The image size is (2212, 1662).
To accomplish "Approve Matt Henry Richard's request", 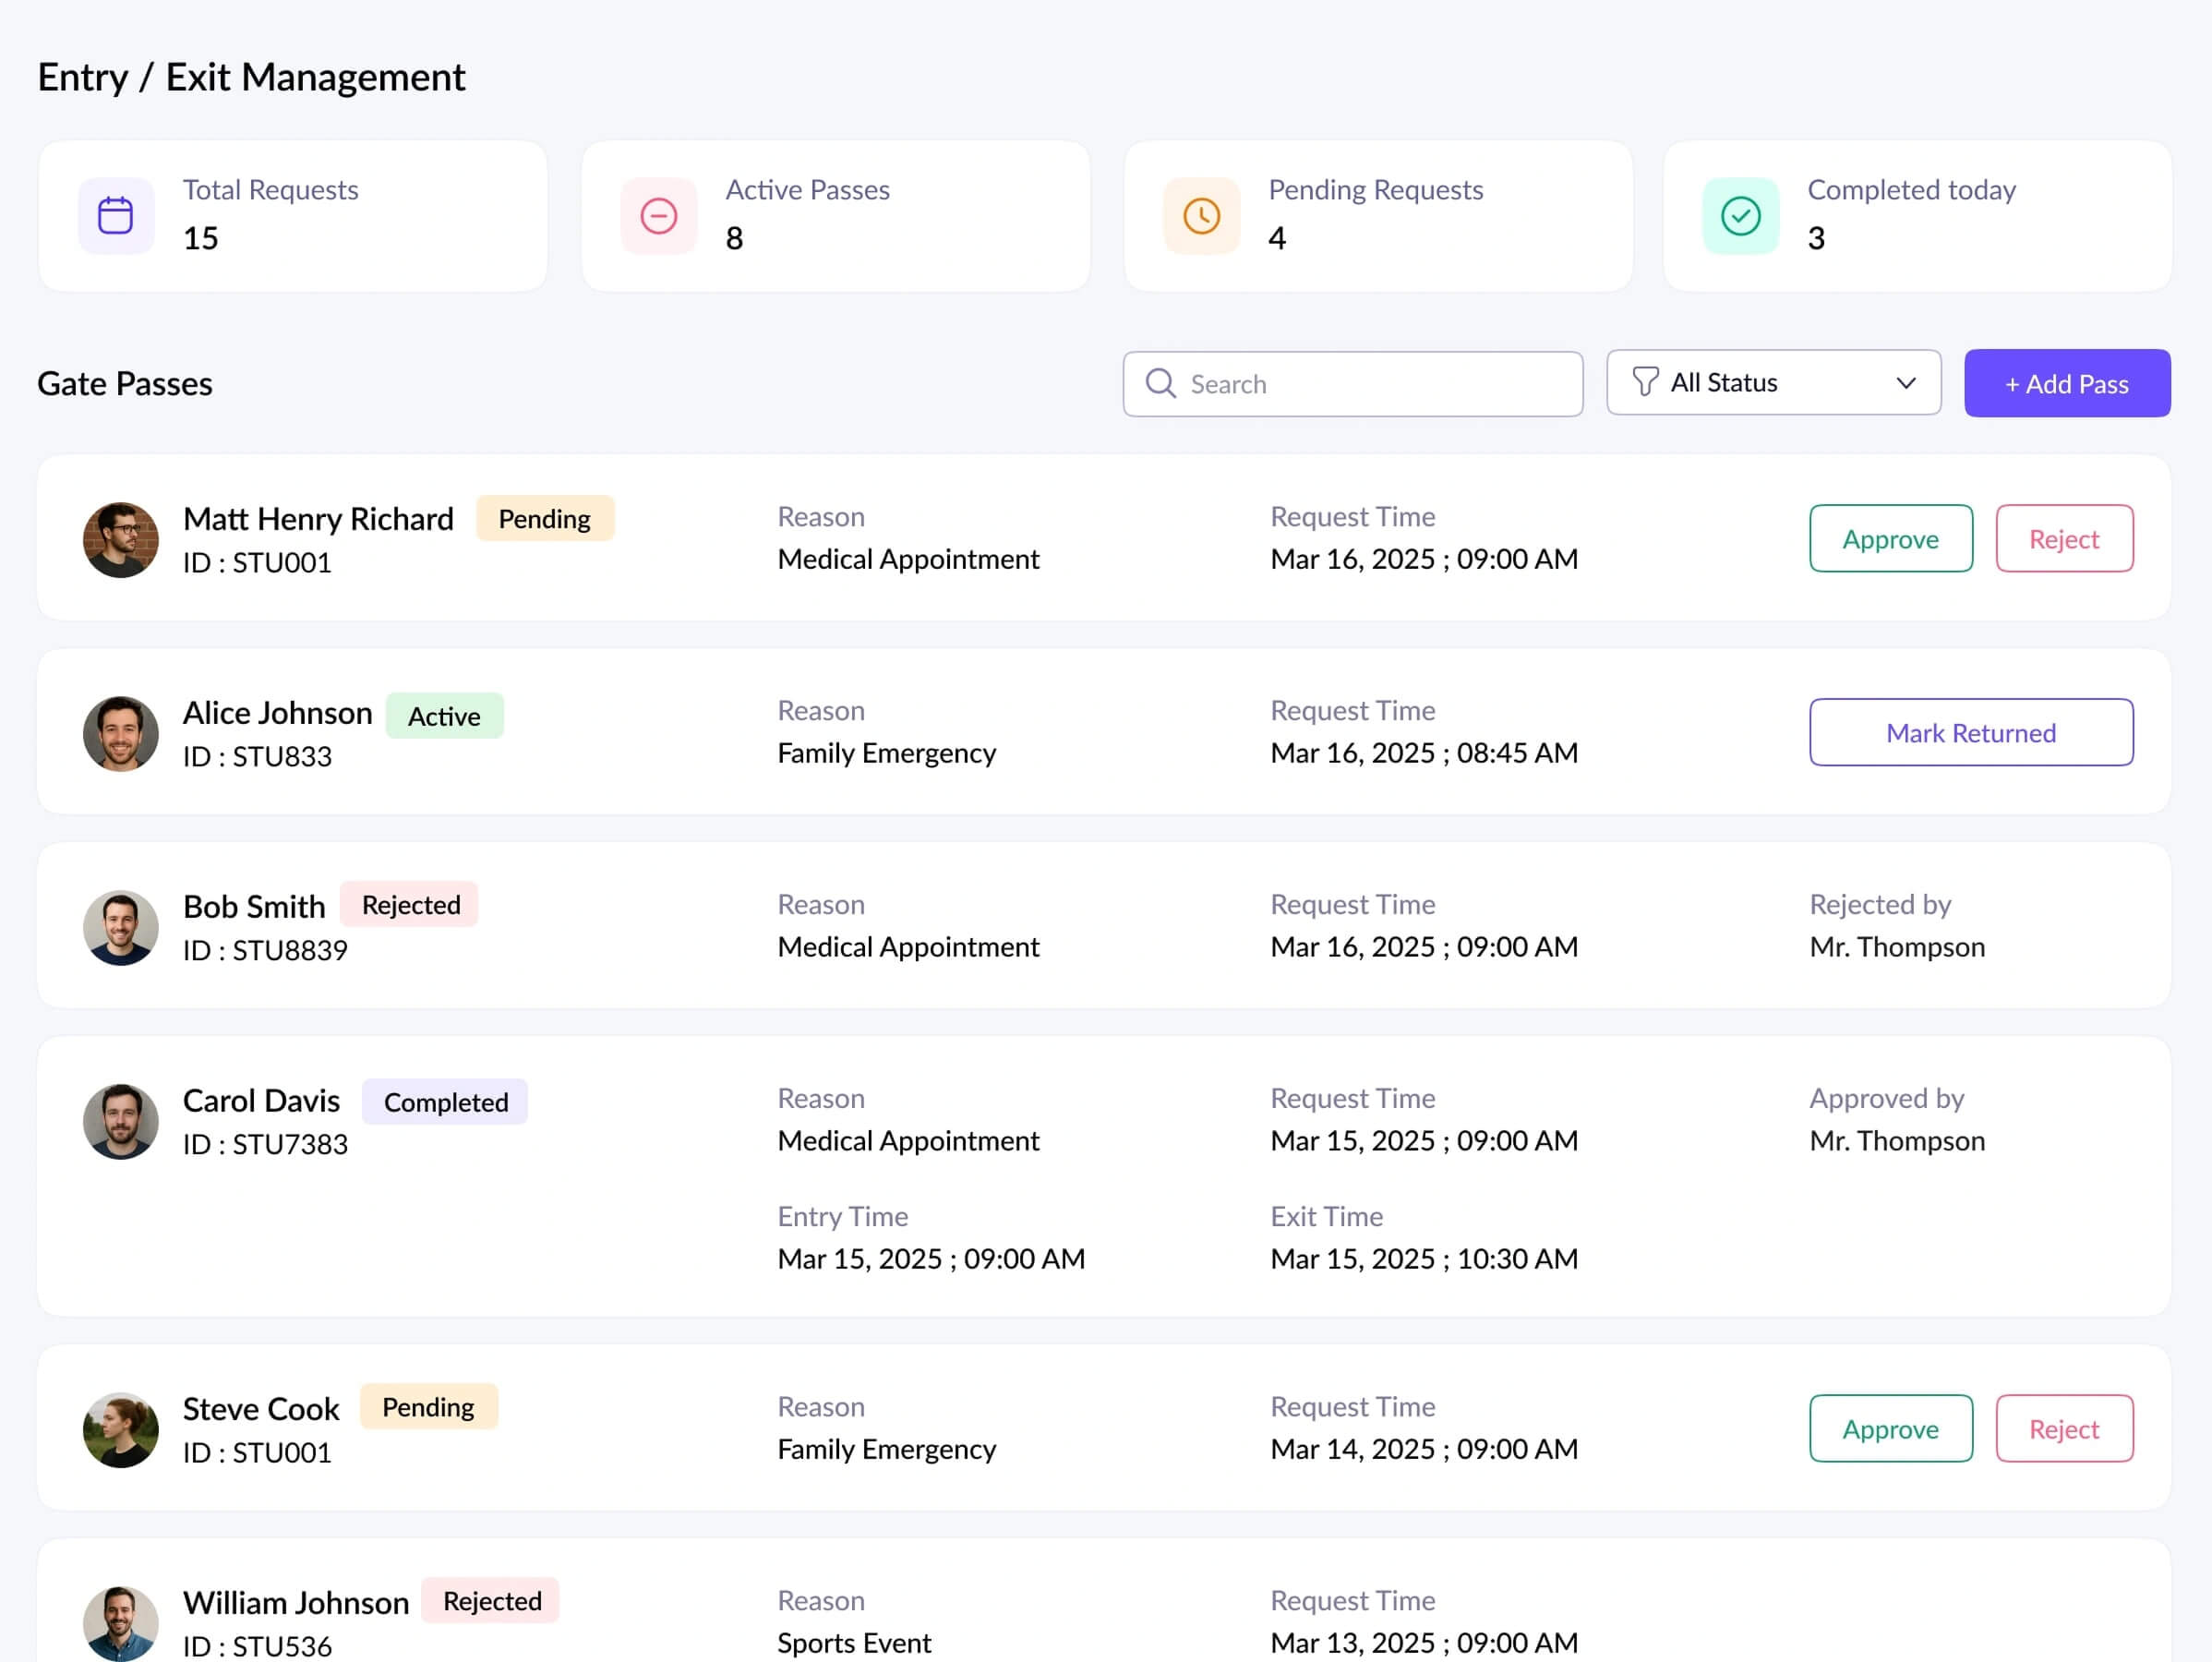I will coord(1889,539).
